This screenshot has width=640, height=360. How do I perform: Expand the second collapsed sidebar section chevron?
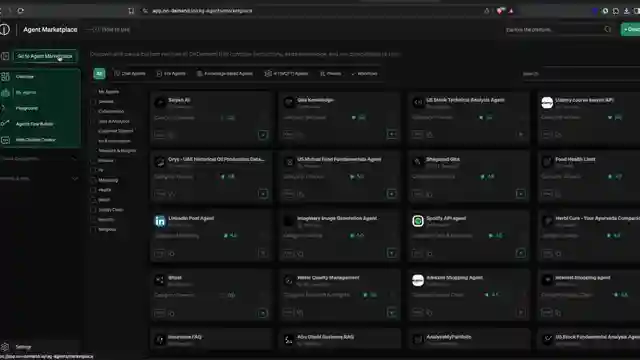[x=75, y=178]
